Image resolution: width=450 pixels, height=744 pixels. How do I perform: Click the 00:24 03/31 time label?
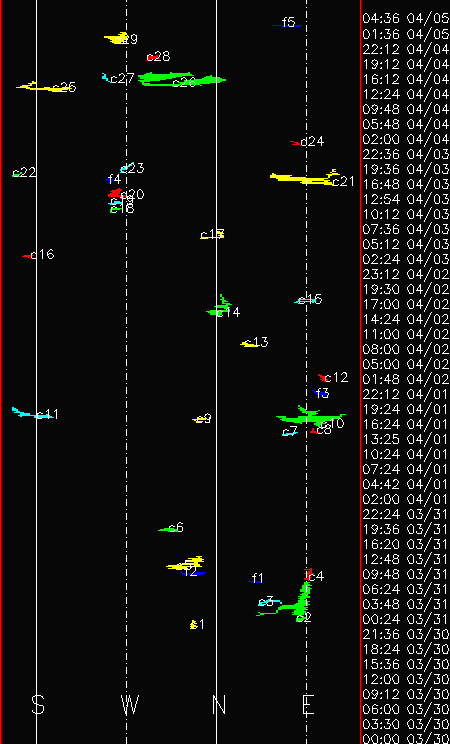coord(406,619)
